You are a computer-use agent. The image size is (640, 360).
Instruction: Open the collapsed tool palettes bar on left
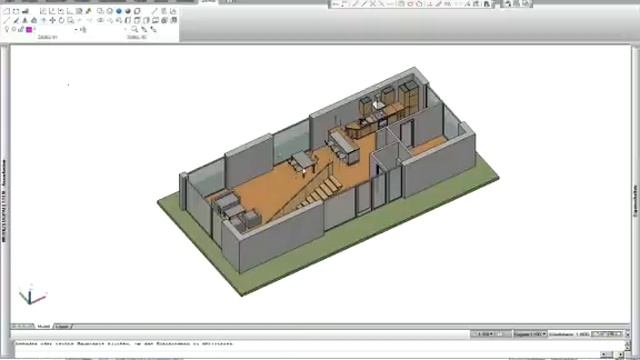coord(4,200)
